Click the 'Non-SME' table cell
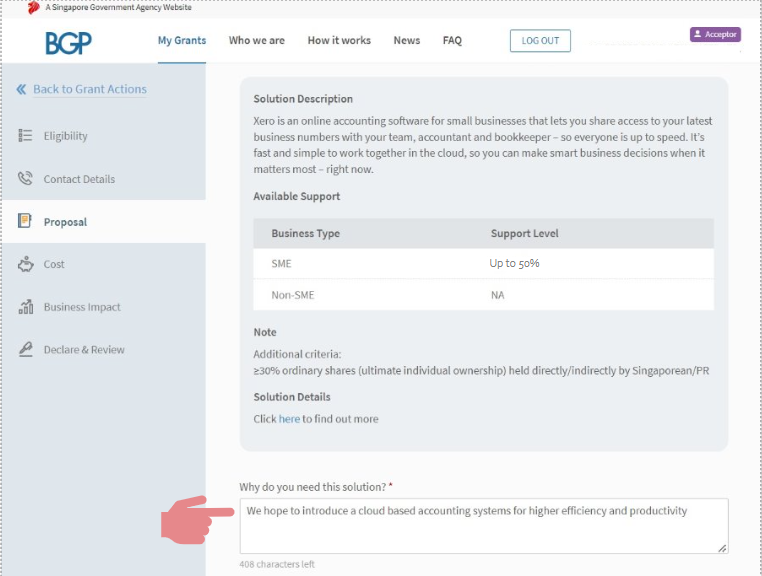 [293, 295]
